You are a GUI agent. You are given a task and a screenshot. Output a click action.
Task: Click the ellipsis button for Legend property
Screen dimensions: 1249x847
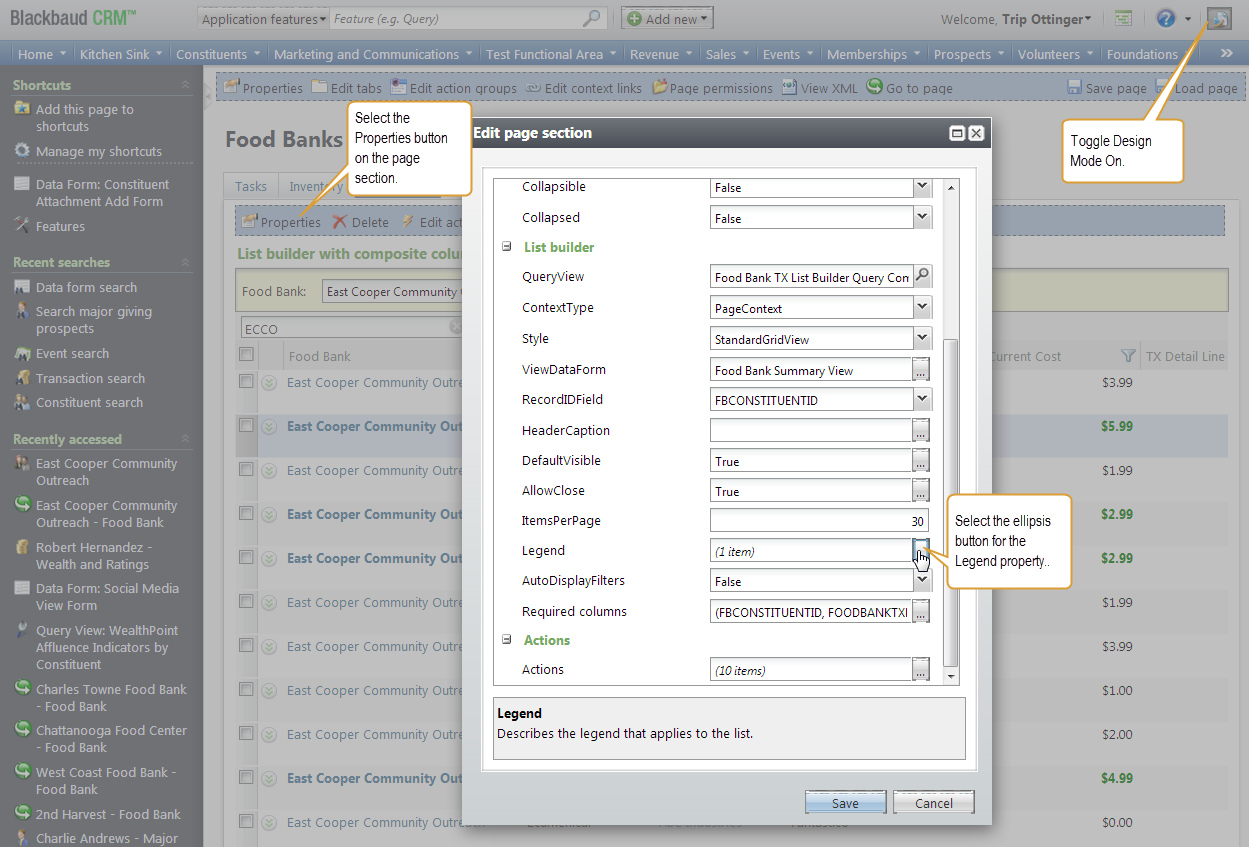coord(921,550)
